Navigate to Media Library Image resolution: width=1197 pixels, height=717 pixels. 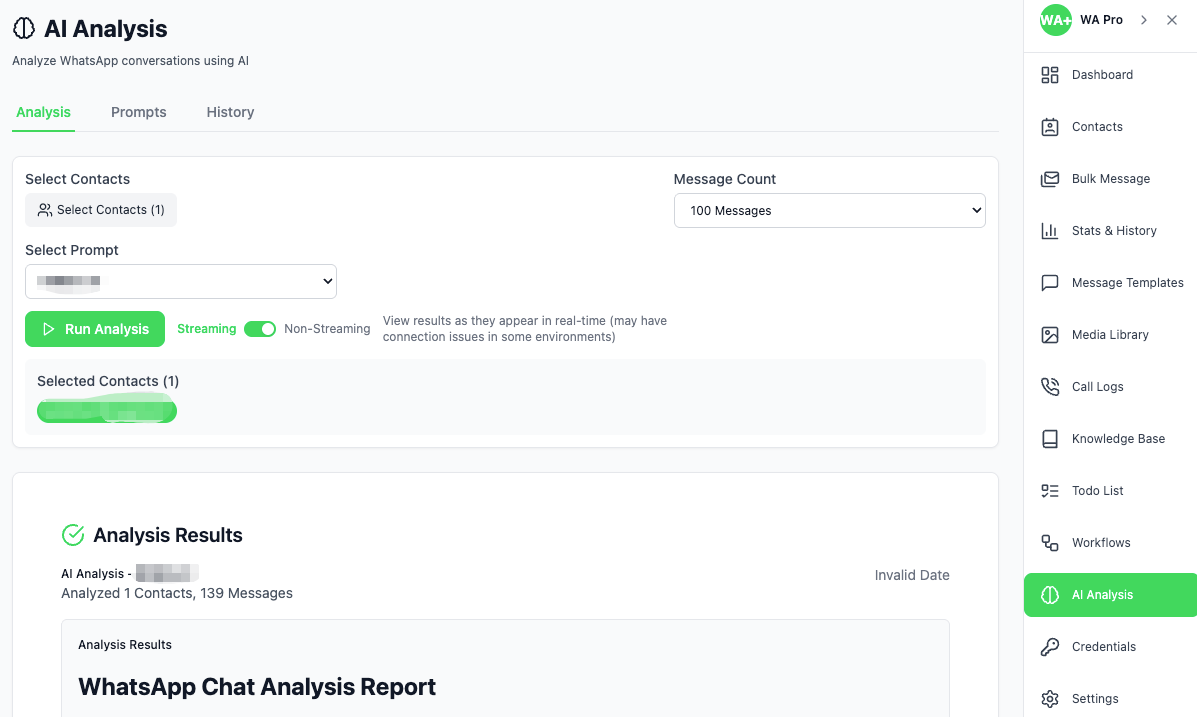[1110, 334]
